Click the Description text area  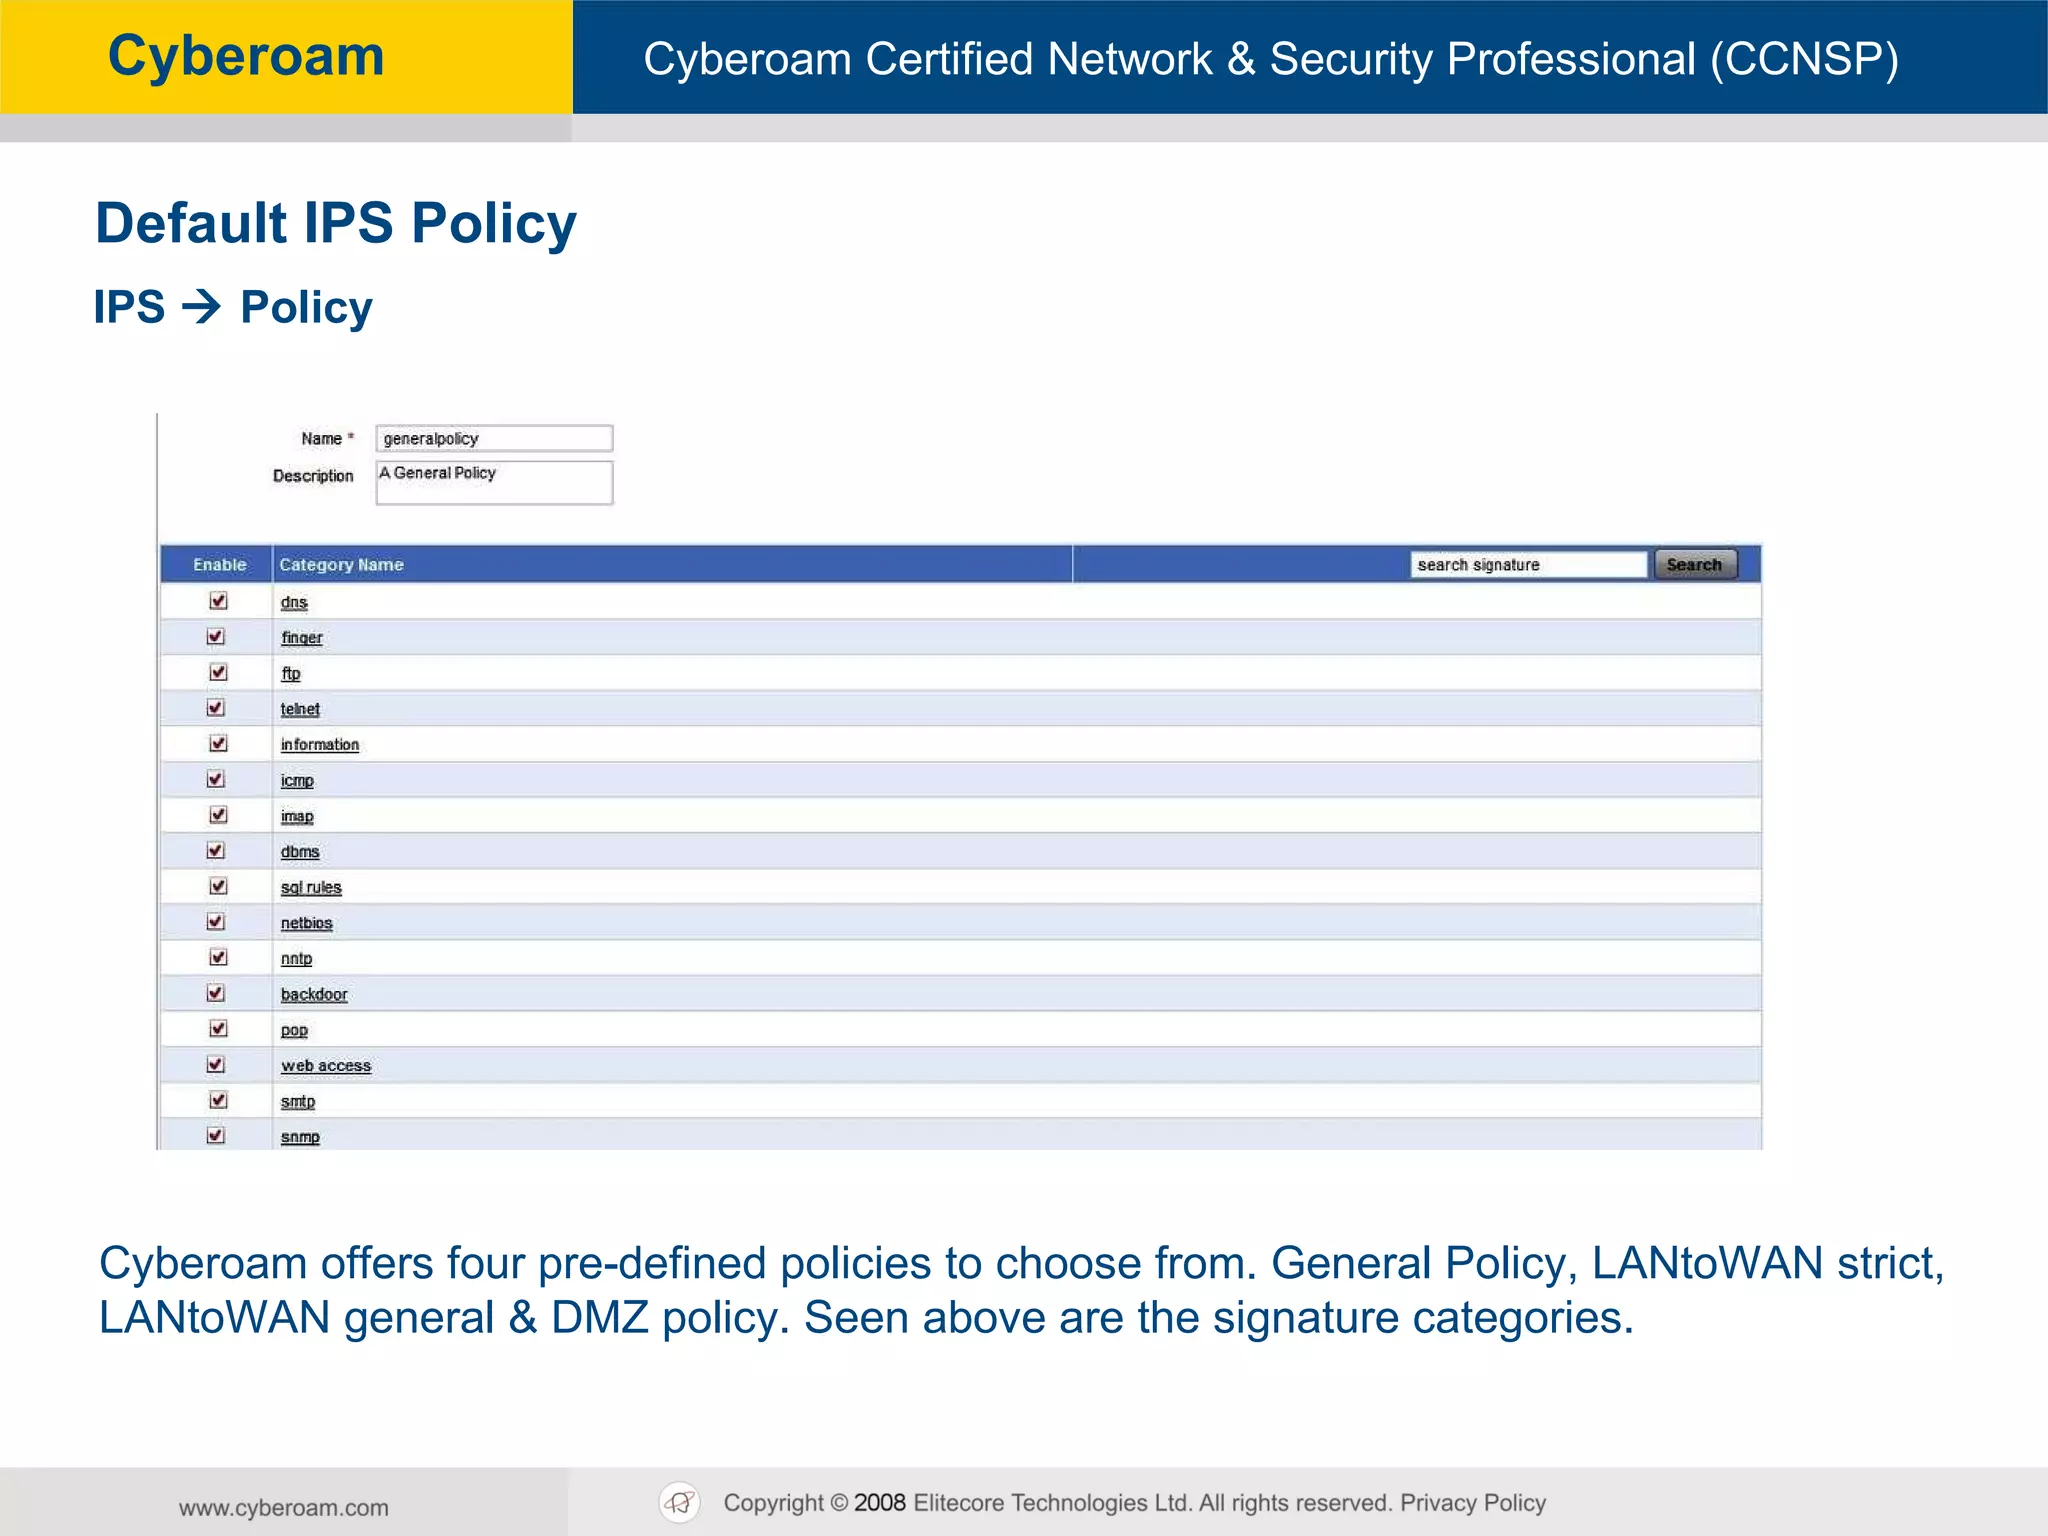494,483
